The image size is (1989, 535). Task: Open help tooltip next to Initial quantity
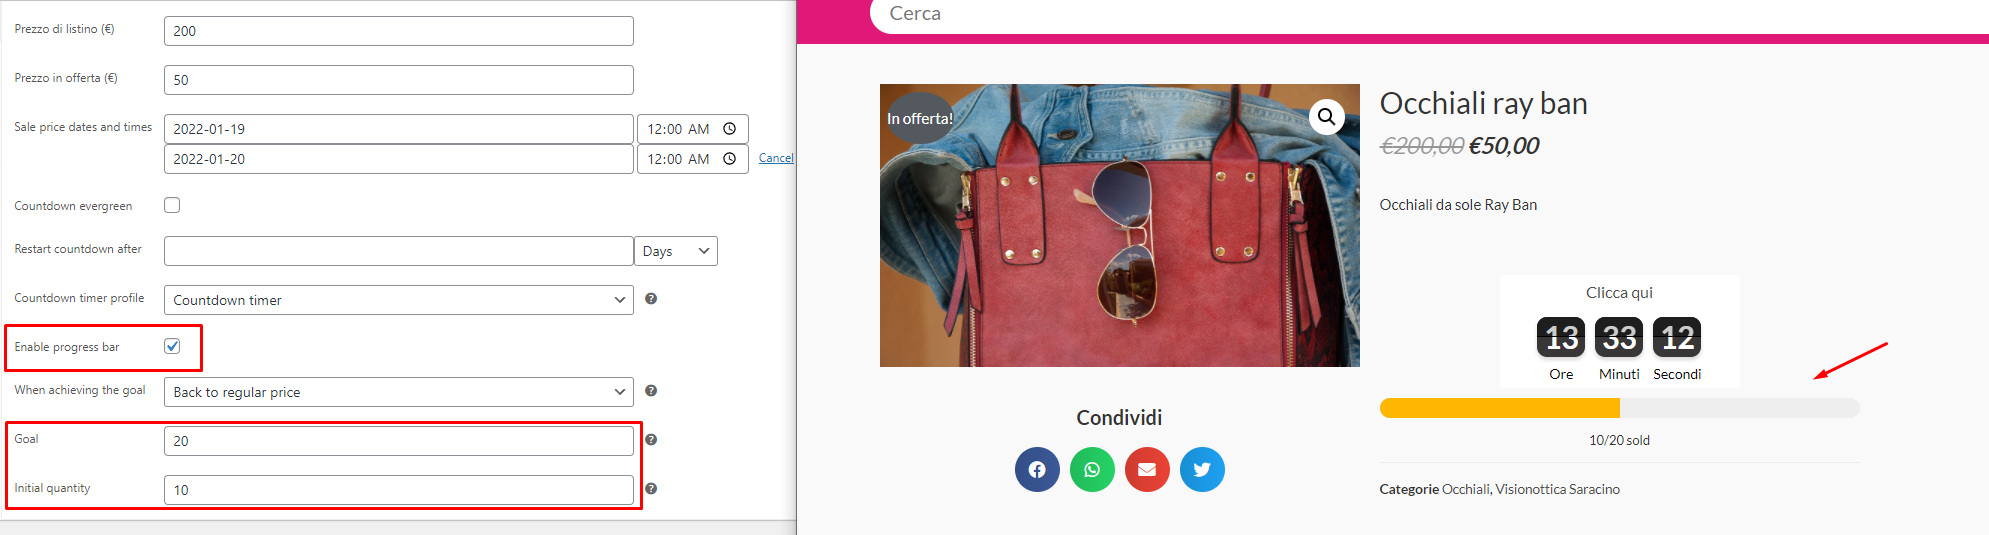(651, 489)
